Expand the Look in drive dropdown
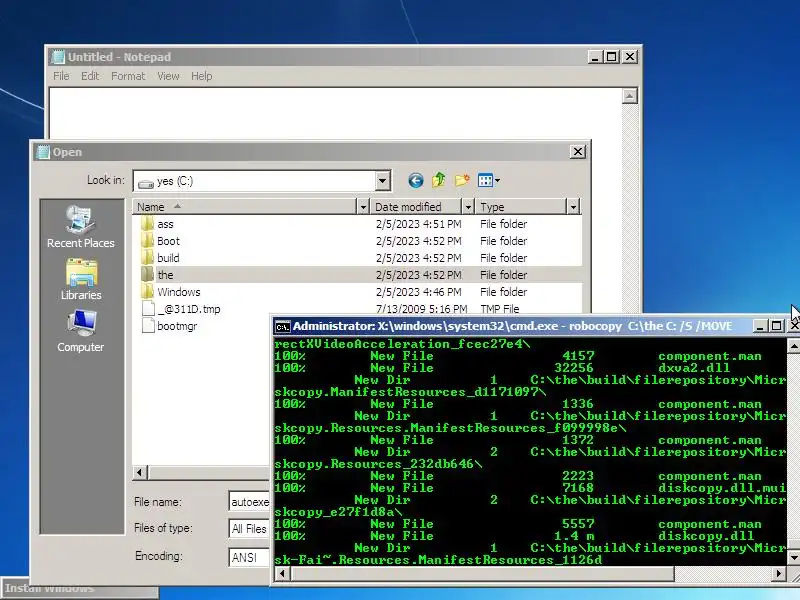Viewport: 800px width, 600px height. pos(382,181)
